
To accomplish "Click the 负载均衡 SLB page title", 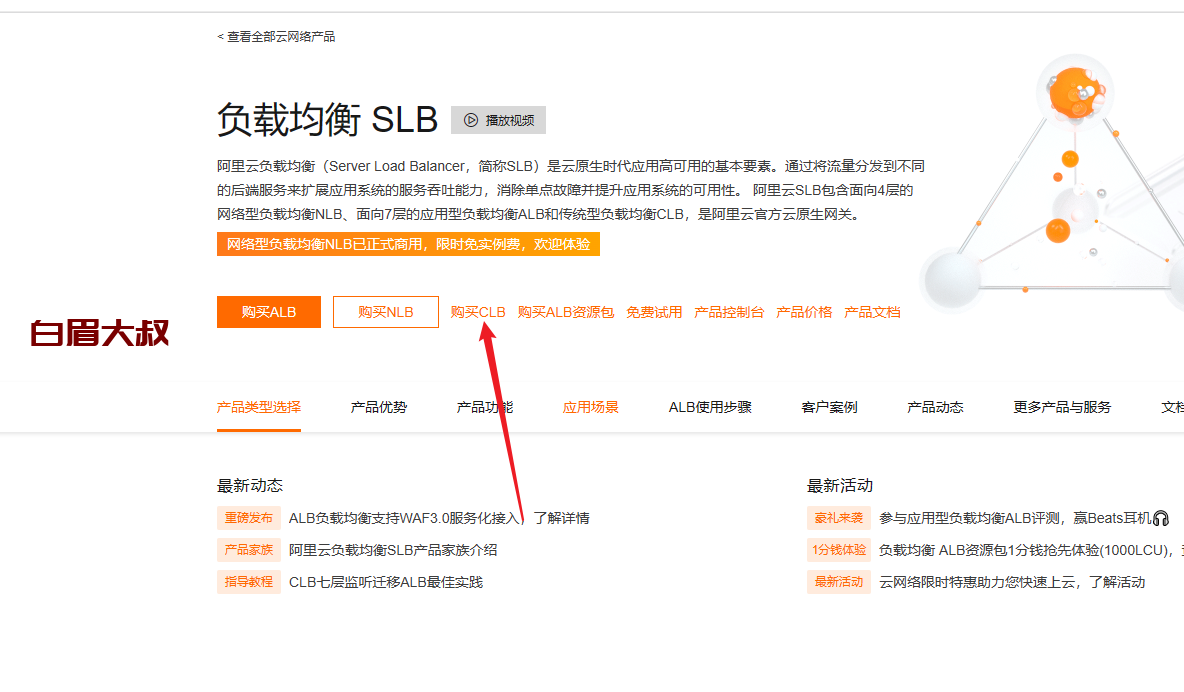I will pyautogui.click(x=327, y=119).
